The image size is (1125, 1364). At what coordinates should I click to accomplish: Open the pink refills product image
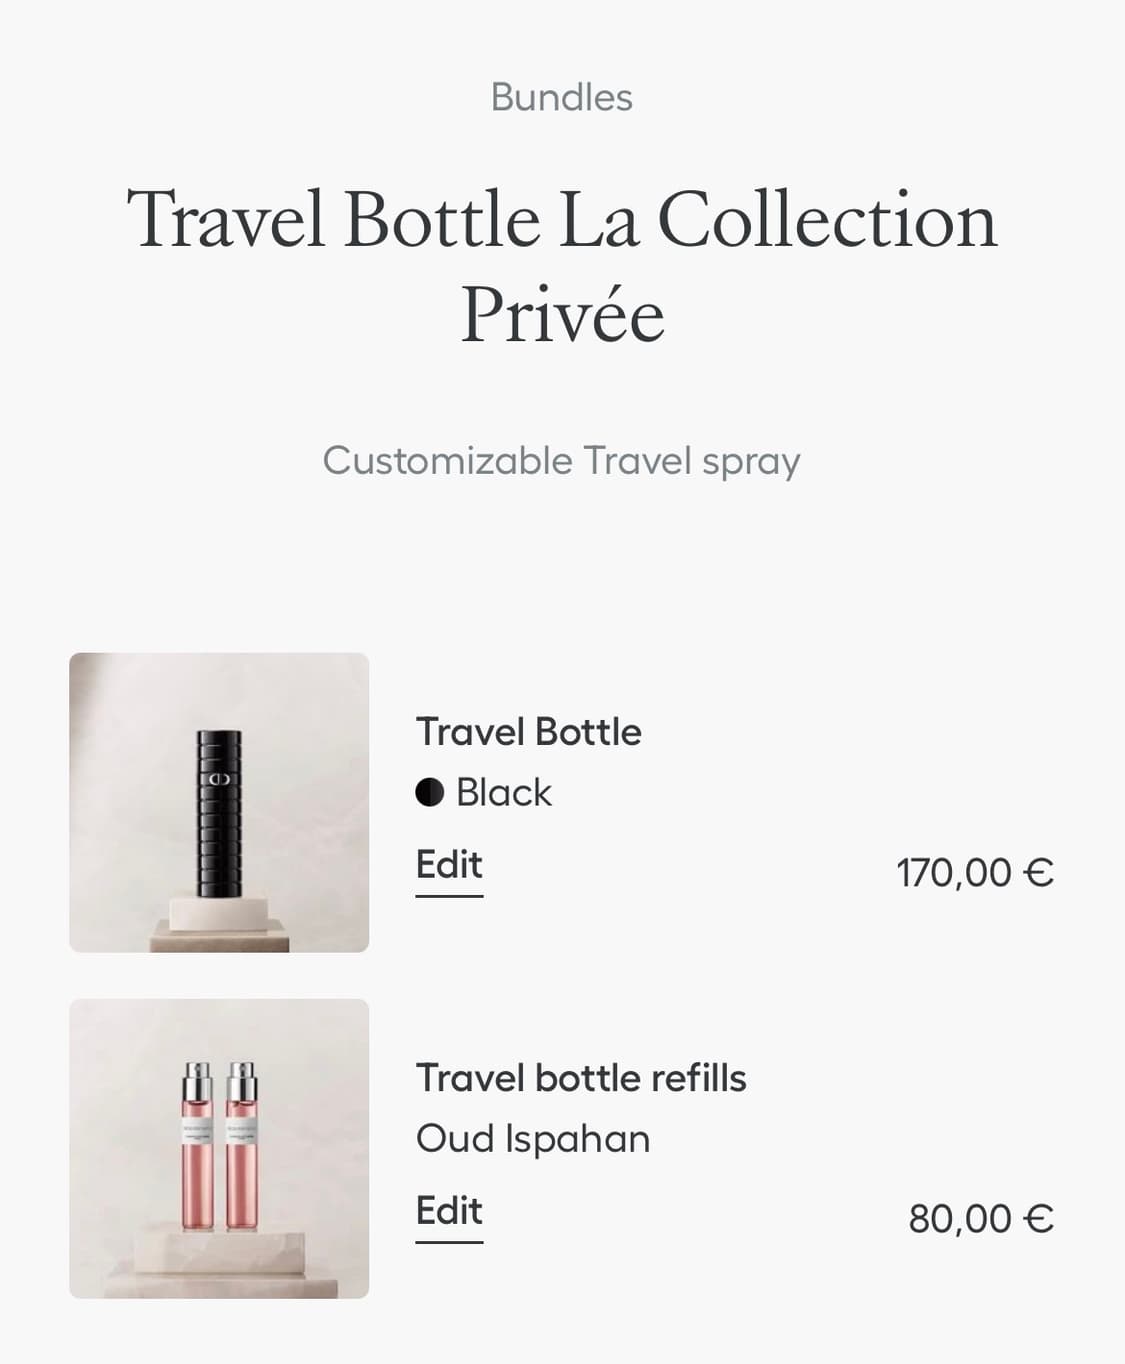(219, 1148)
